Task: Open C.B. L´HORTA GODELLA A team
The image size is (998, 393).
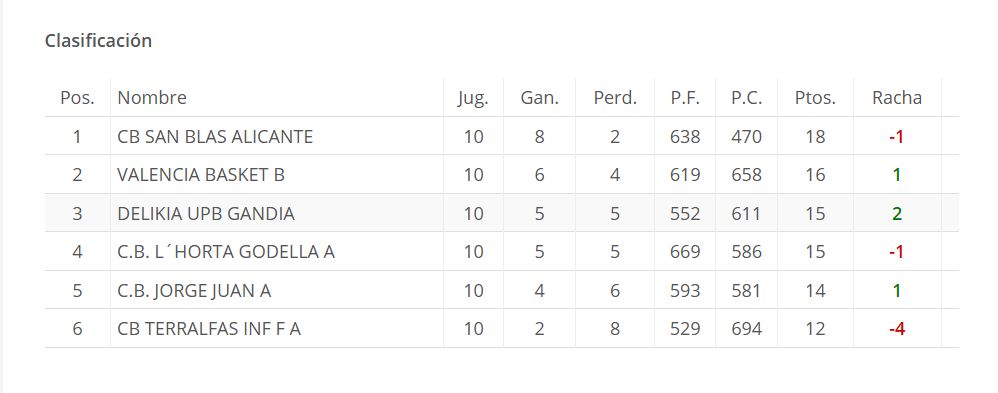Action: (226, 252)
